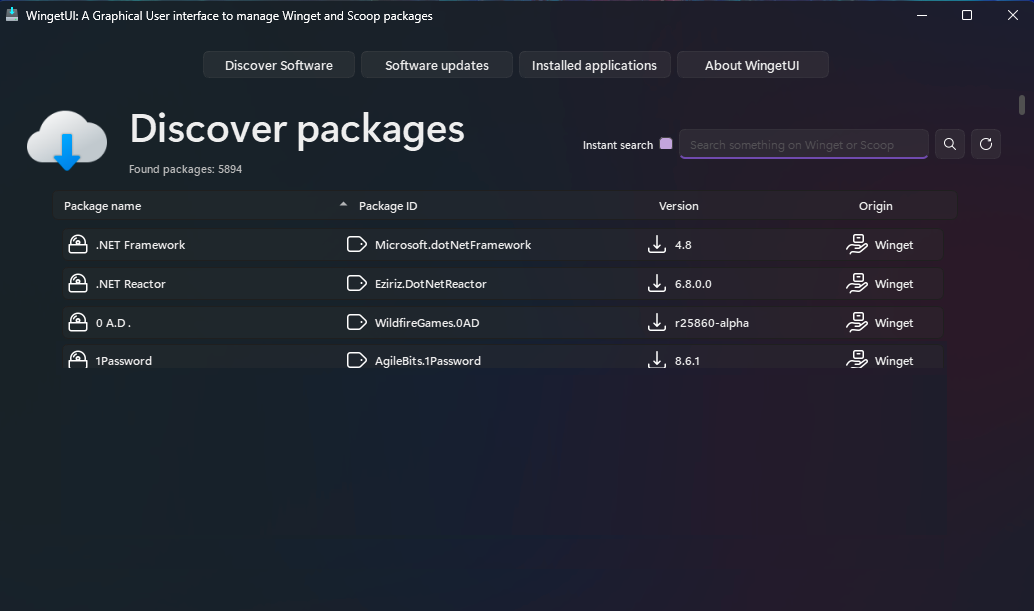Click the download icon next to 8.6.1
1034x611 pixels.
point(657,359)
